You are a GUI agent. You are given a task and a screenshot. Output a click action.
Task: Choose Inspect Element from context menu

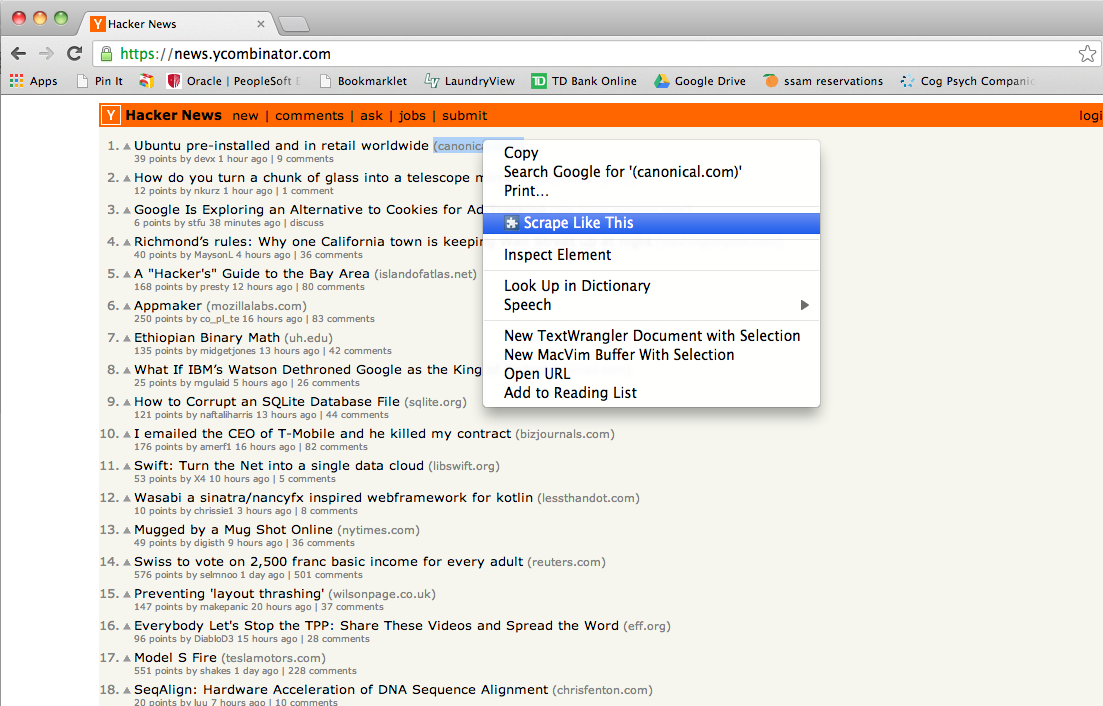(558, 255)
